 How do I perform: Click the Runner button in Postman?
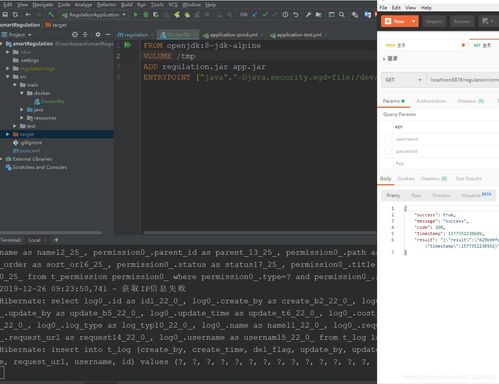462,21
